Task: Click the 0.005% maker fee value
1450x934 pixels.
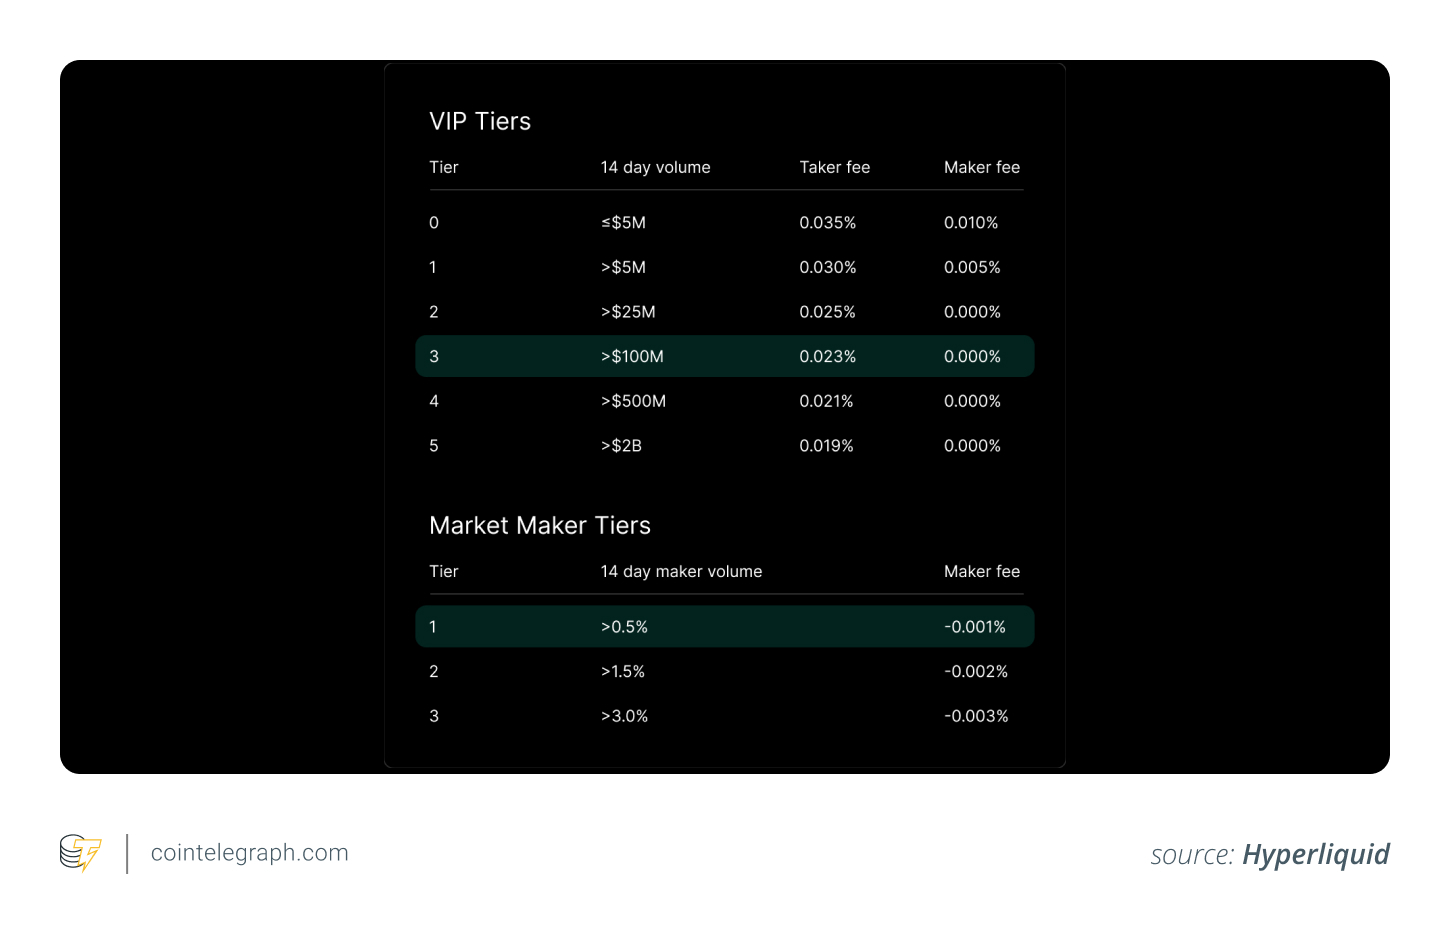Action: point(972,268)
